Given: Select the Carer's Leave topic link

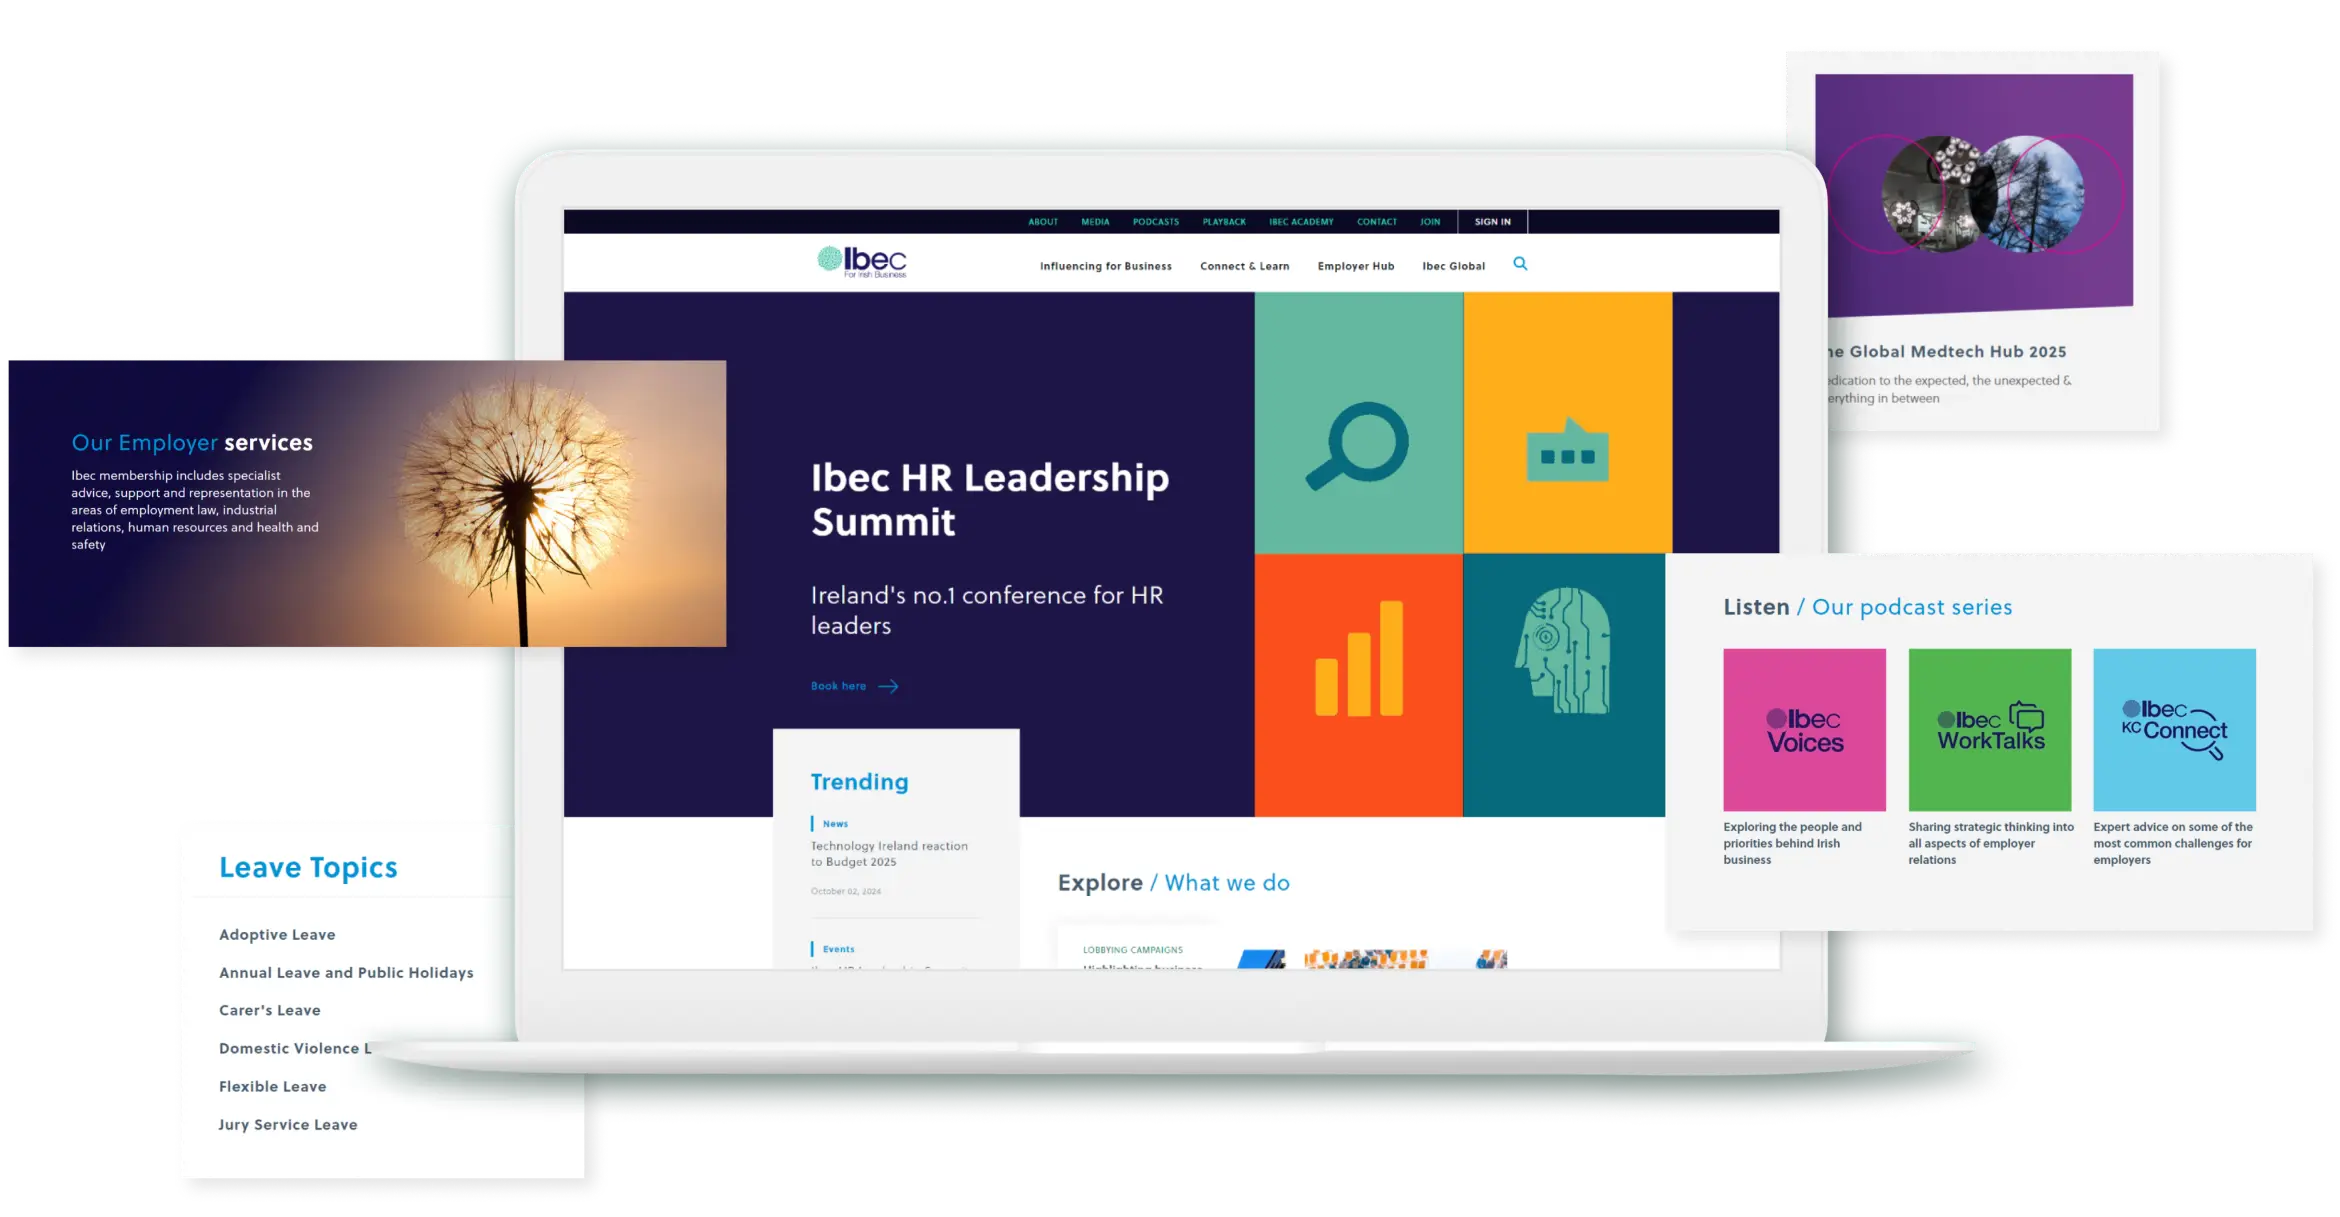Looking at the screenshot, I should (269, 1010).
